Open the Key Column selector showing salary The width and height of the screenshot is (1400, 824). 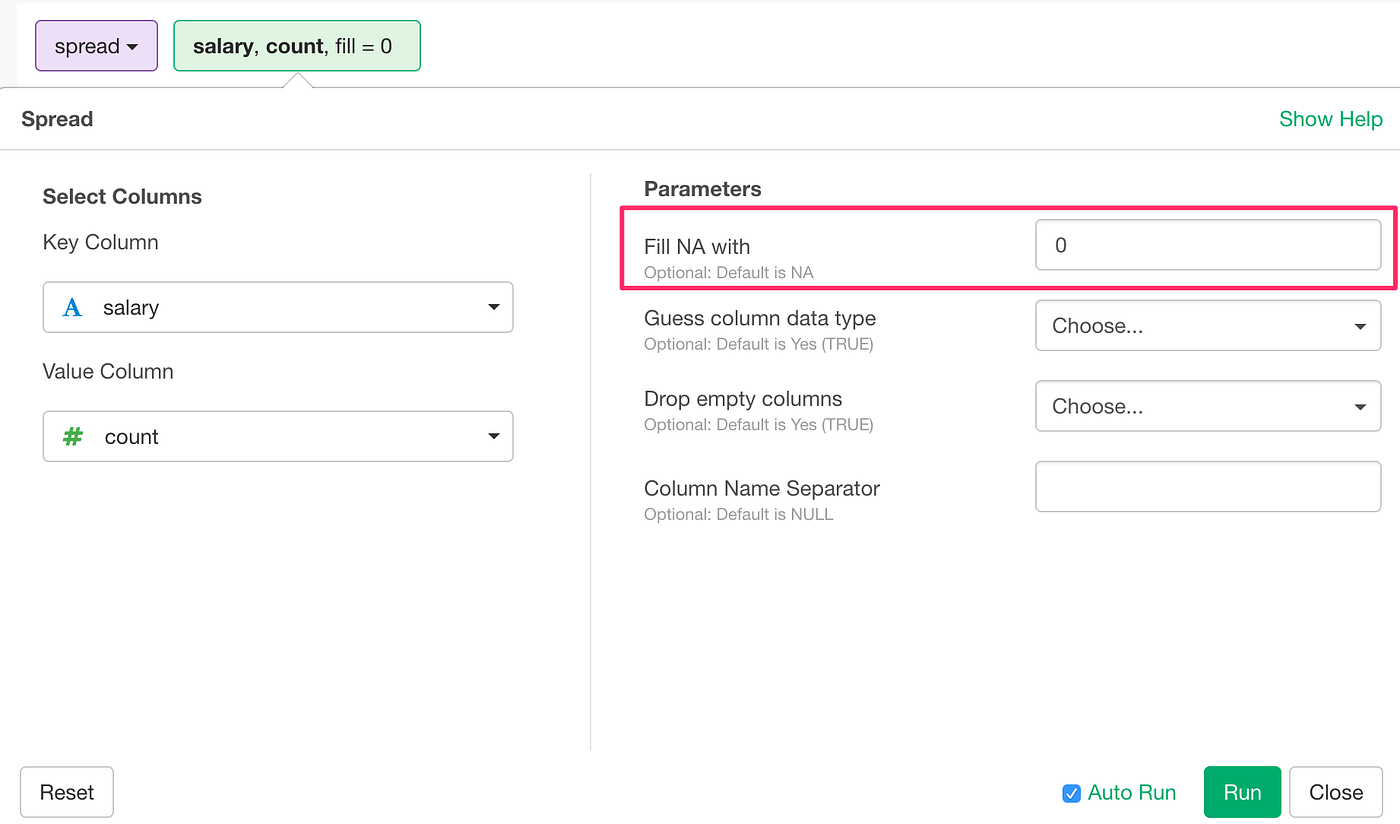tap(278, 307)
